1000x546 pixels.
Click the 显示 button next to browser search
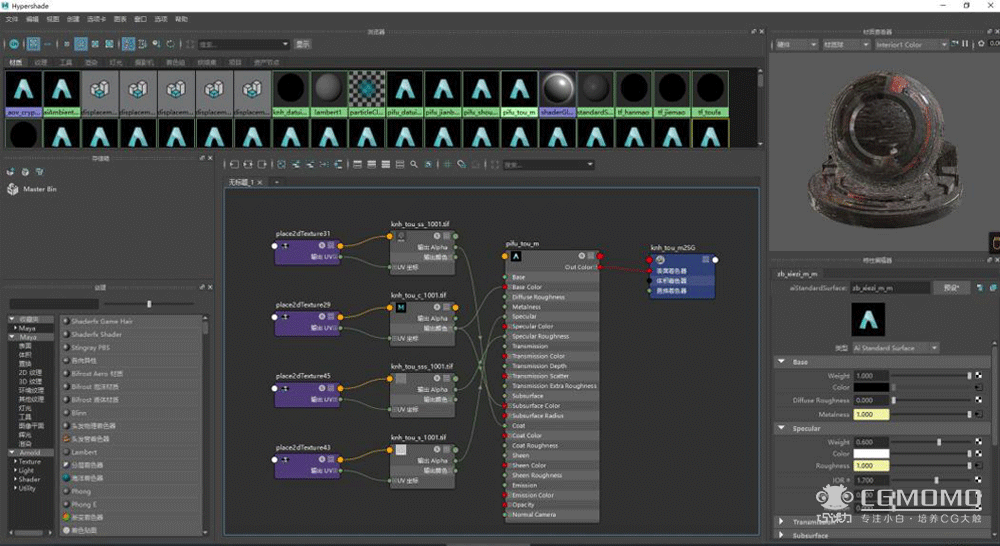[302, 44]
